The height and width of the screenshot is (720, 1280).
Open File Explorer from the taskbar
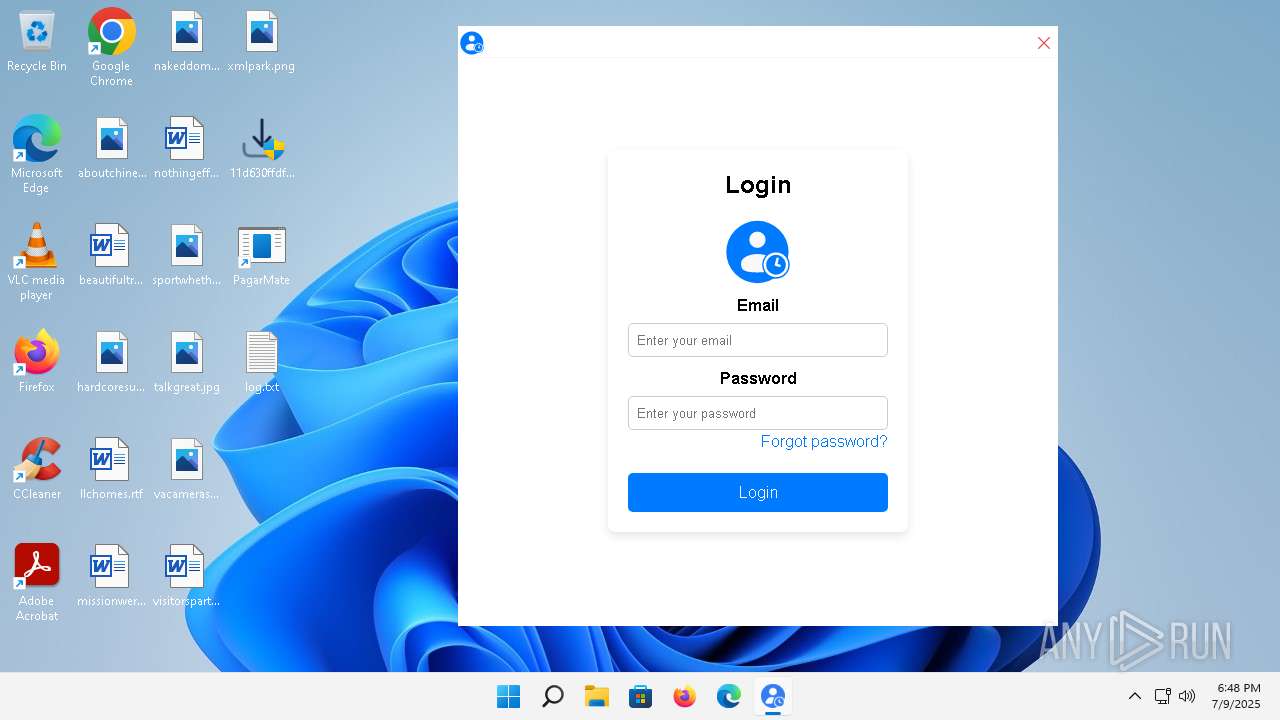tap(597, 696)
